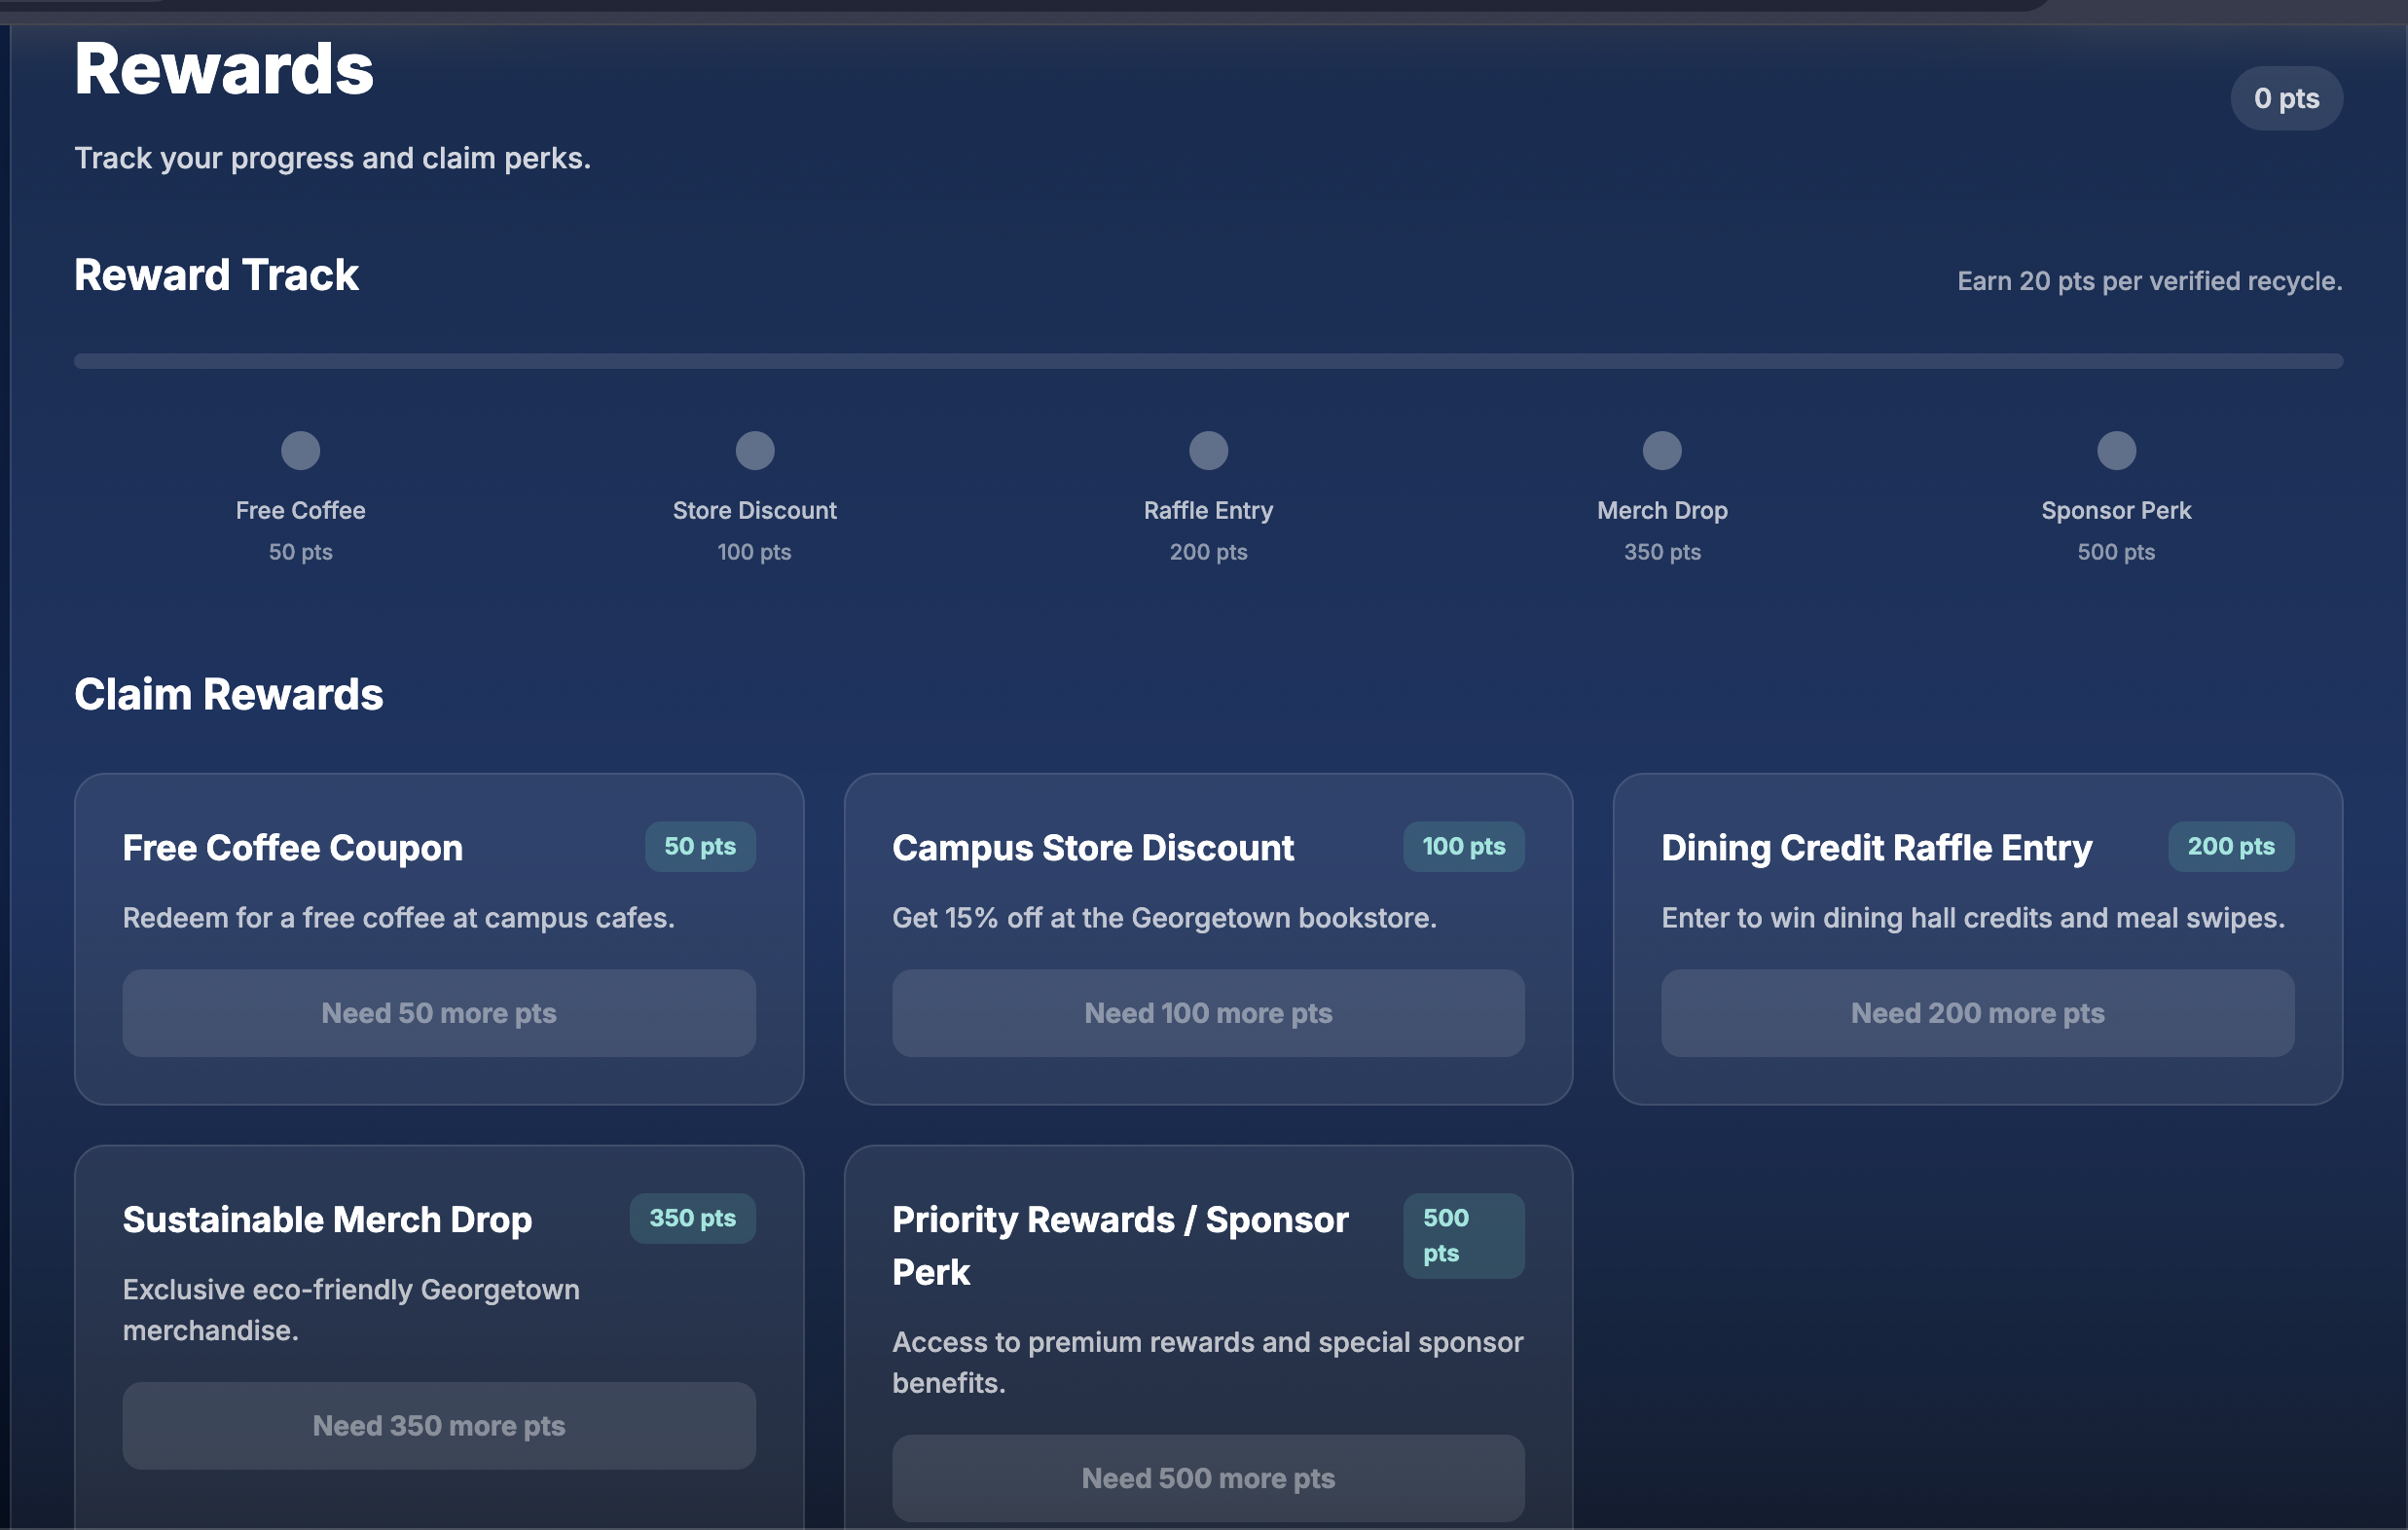Image resolution: width=2408 pixels, height=1530 pixels.
Task: Click the Merch Drop milestone dot
Action: (1662, 450)
